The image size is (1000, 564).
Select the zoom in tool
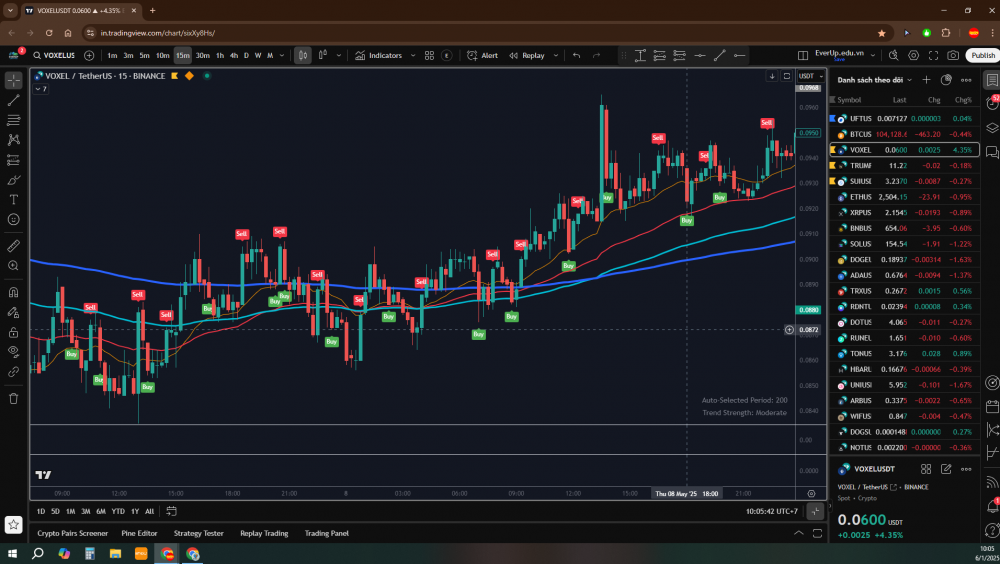[x=13, y=265]
